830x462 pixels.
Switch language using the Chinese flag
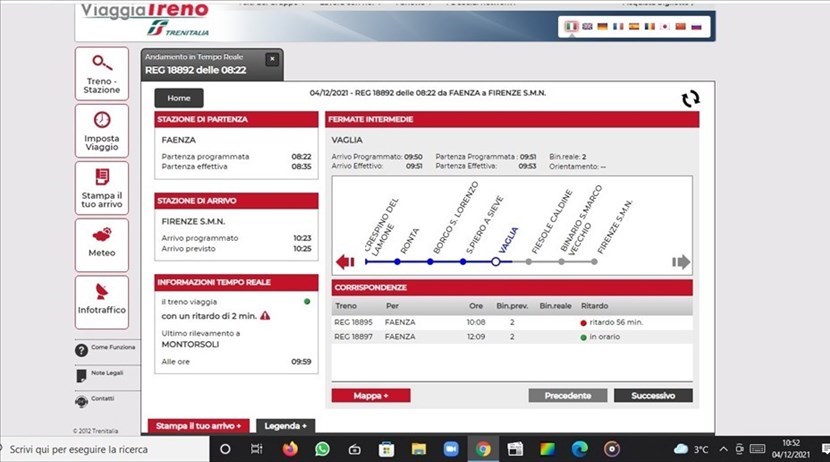click(681, 26)
